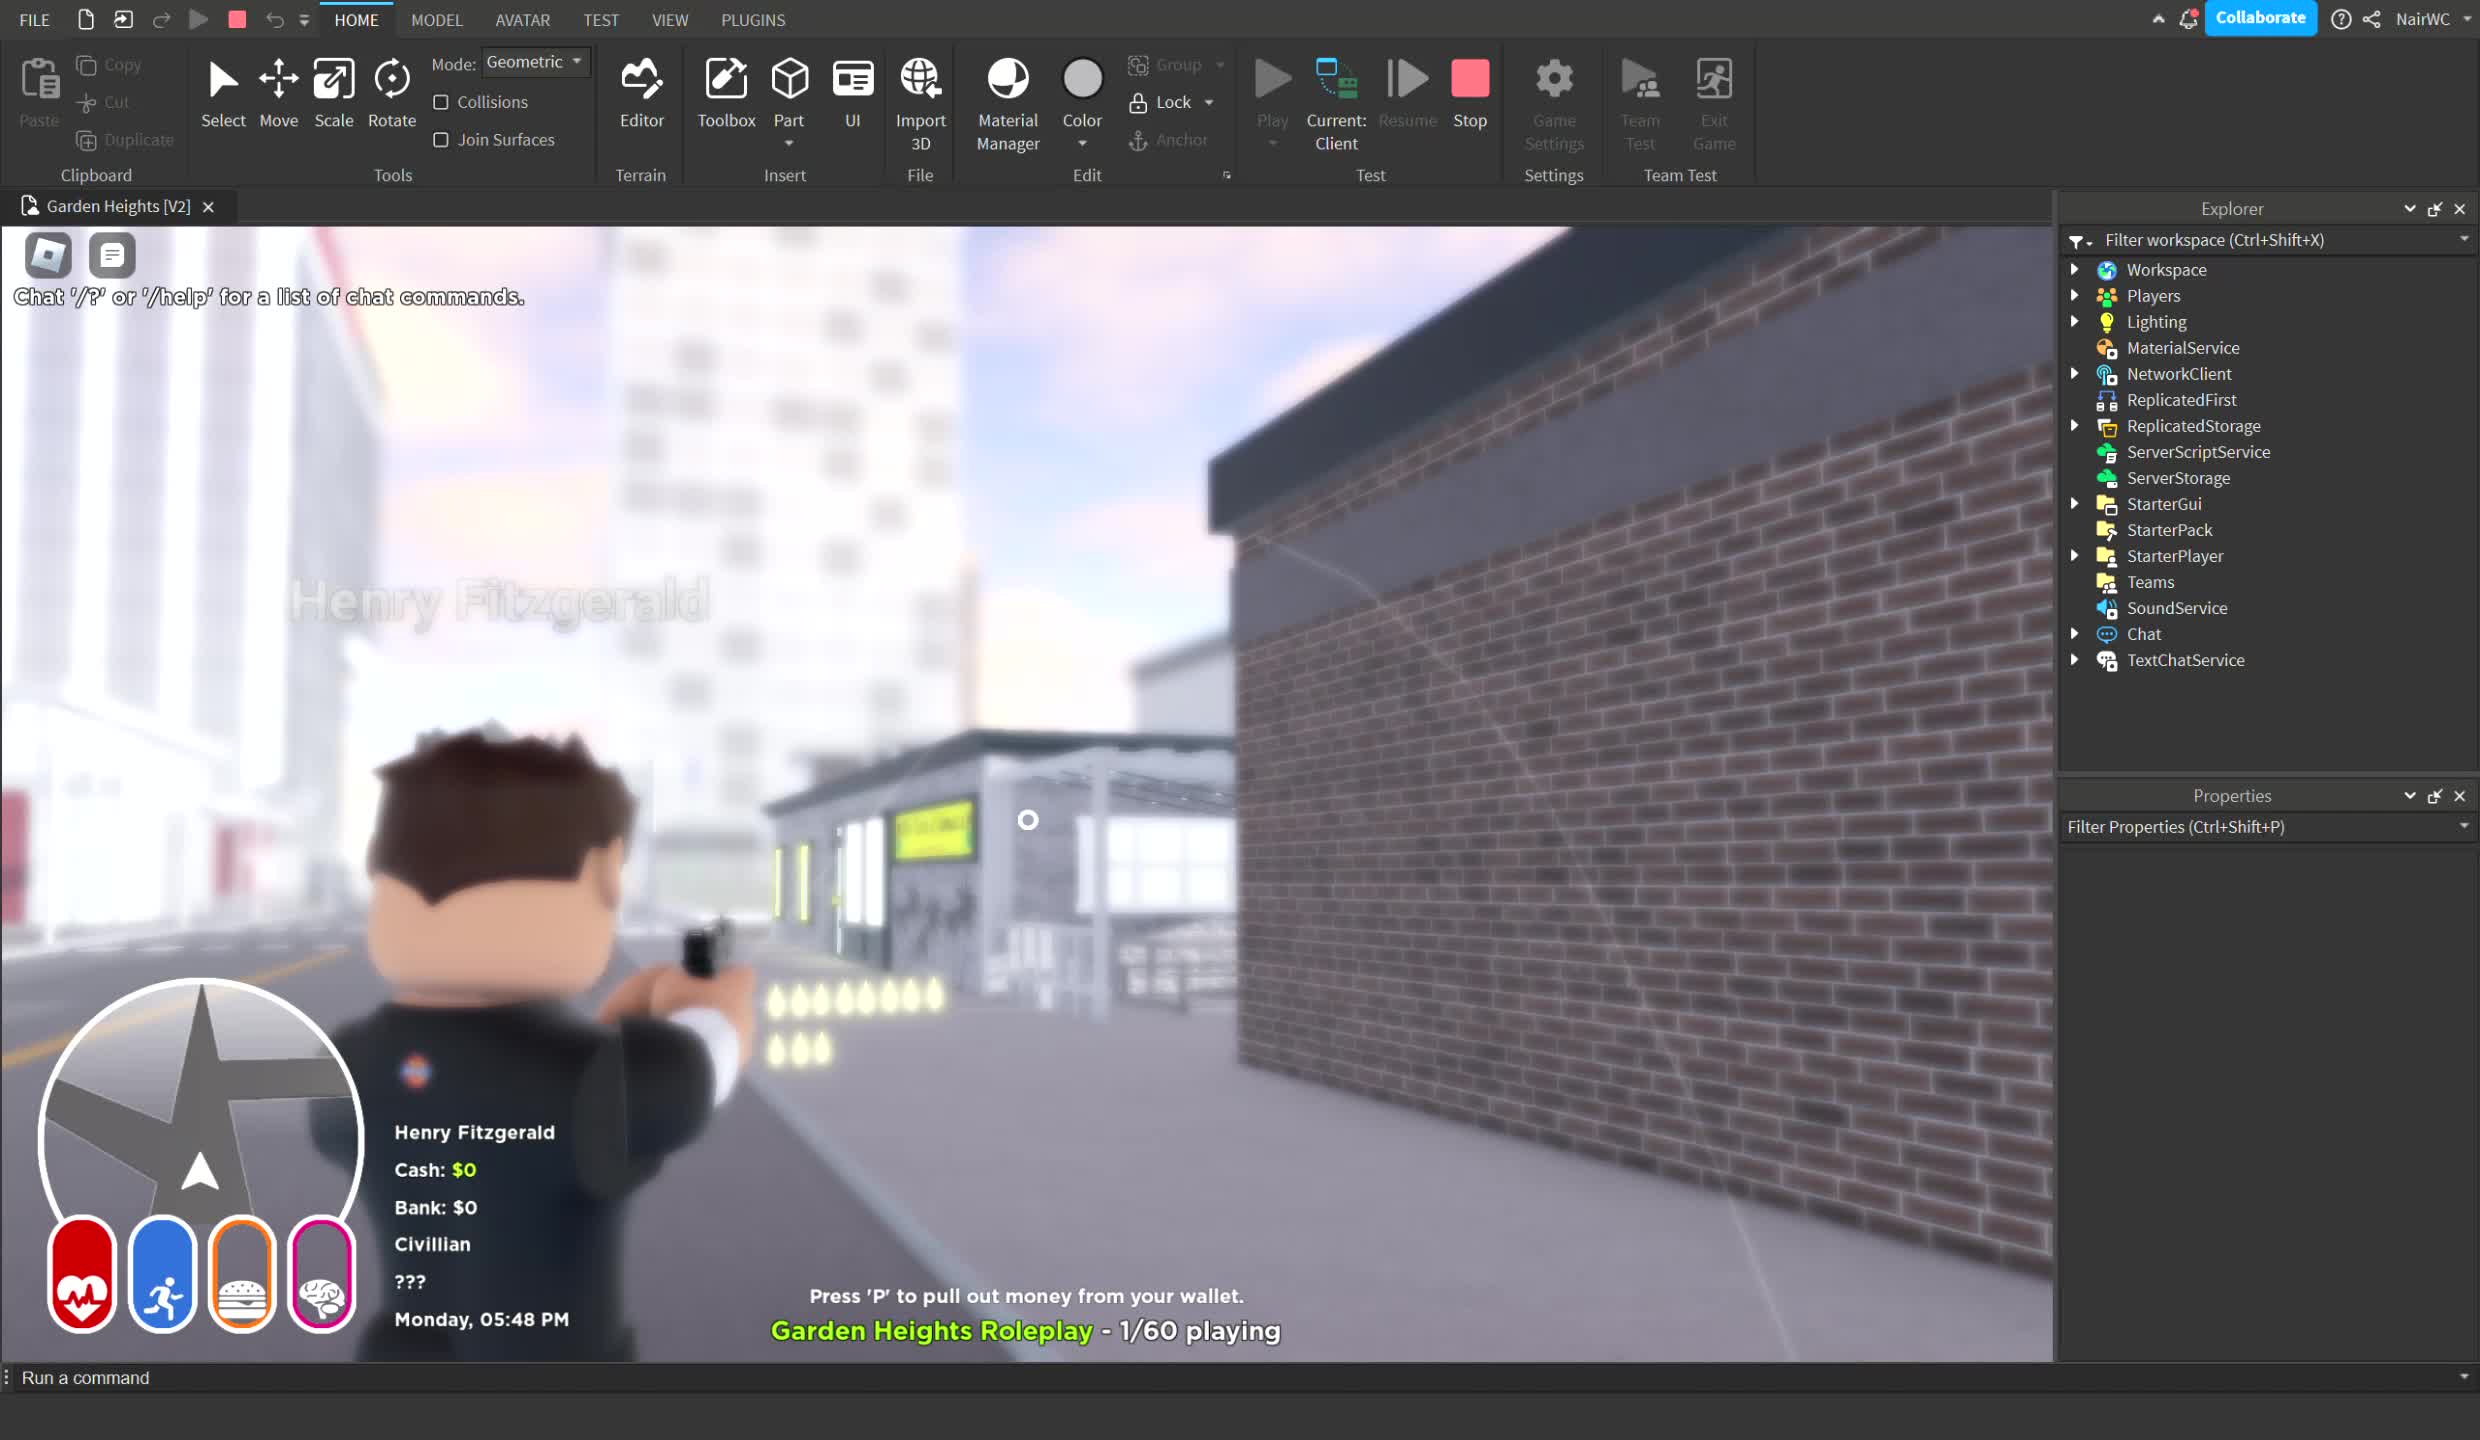Toggle the Join Surfaces checkbox
The height and width of the screenshot is (1440, 2480).
(x=441, y=140)
